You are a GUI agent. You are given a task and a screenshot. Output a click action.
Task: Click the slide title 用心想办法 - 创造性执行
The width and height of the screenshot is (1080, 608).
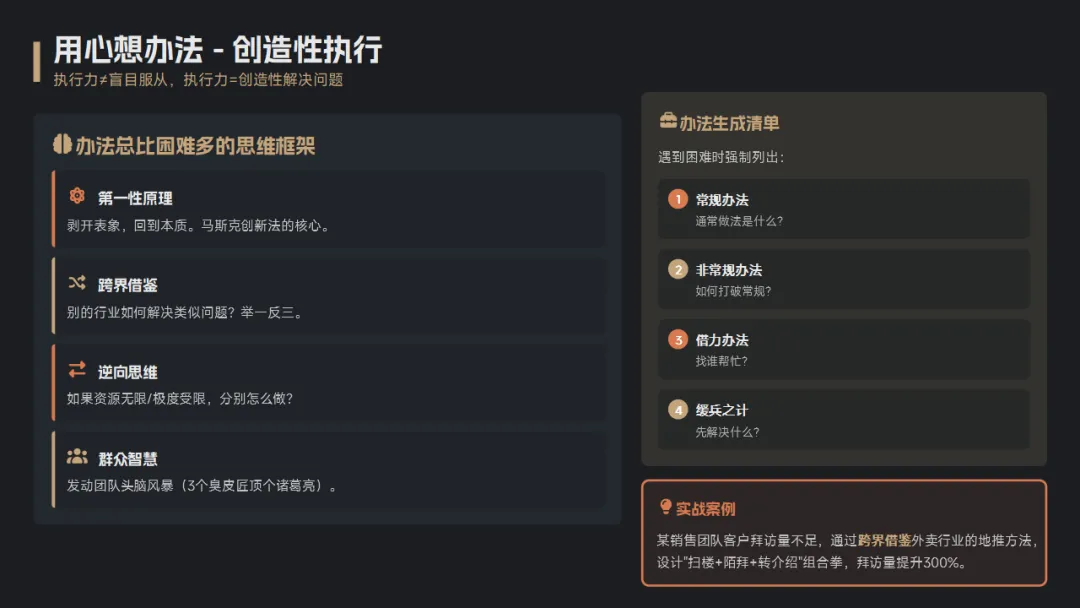(x=218, y=50)
